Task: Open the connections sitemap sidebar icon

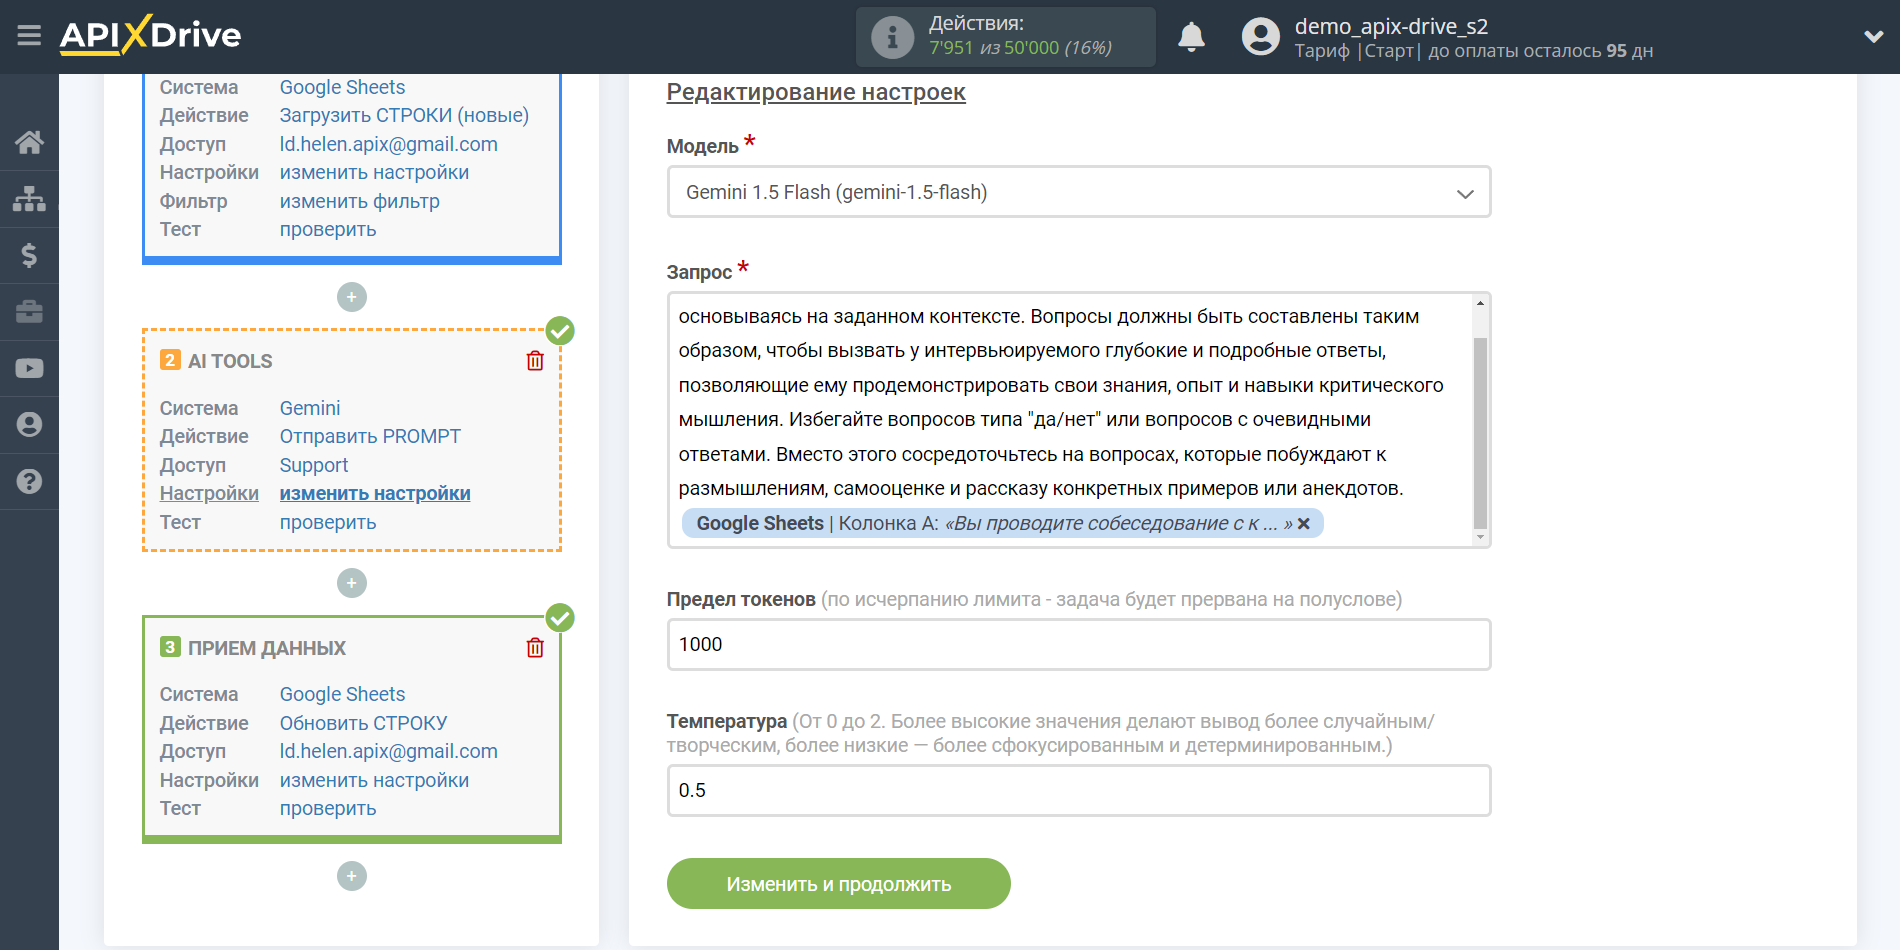Action: [29, 199]
